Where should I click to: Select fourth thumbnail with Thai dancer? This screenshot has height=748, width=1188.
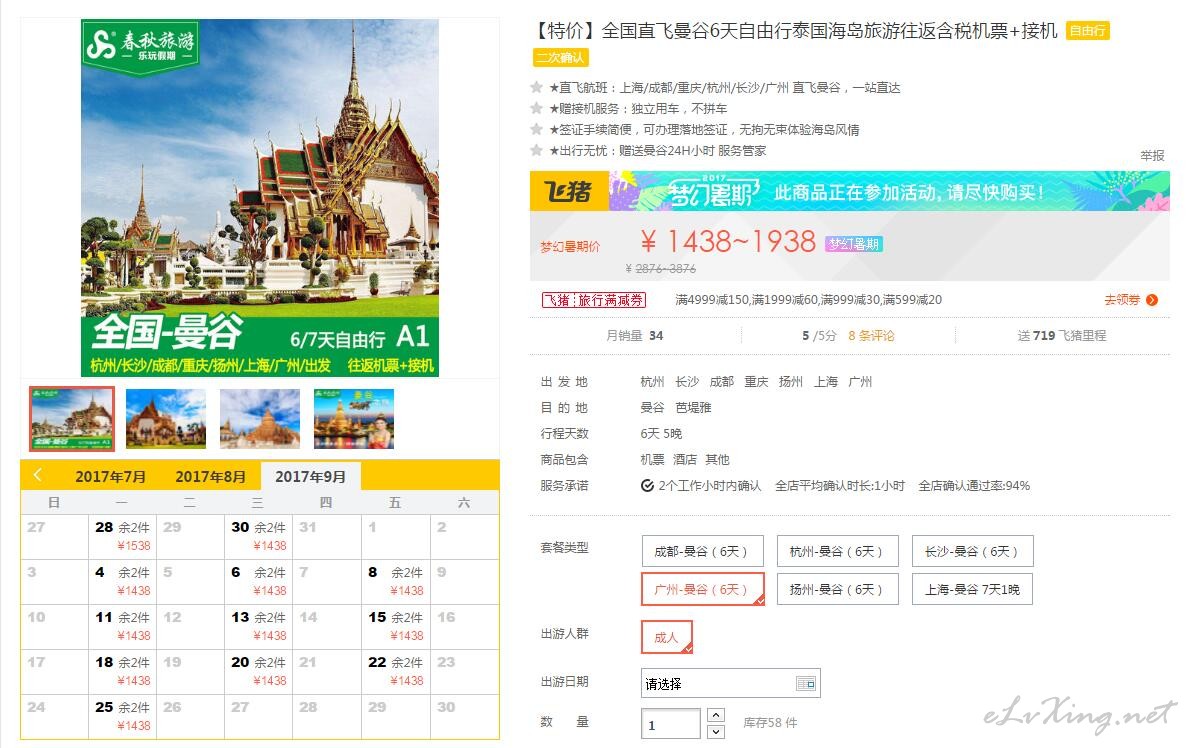[x=354, y=419]
